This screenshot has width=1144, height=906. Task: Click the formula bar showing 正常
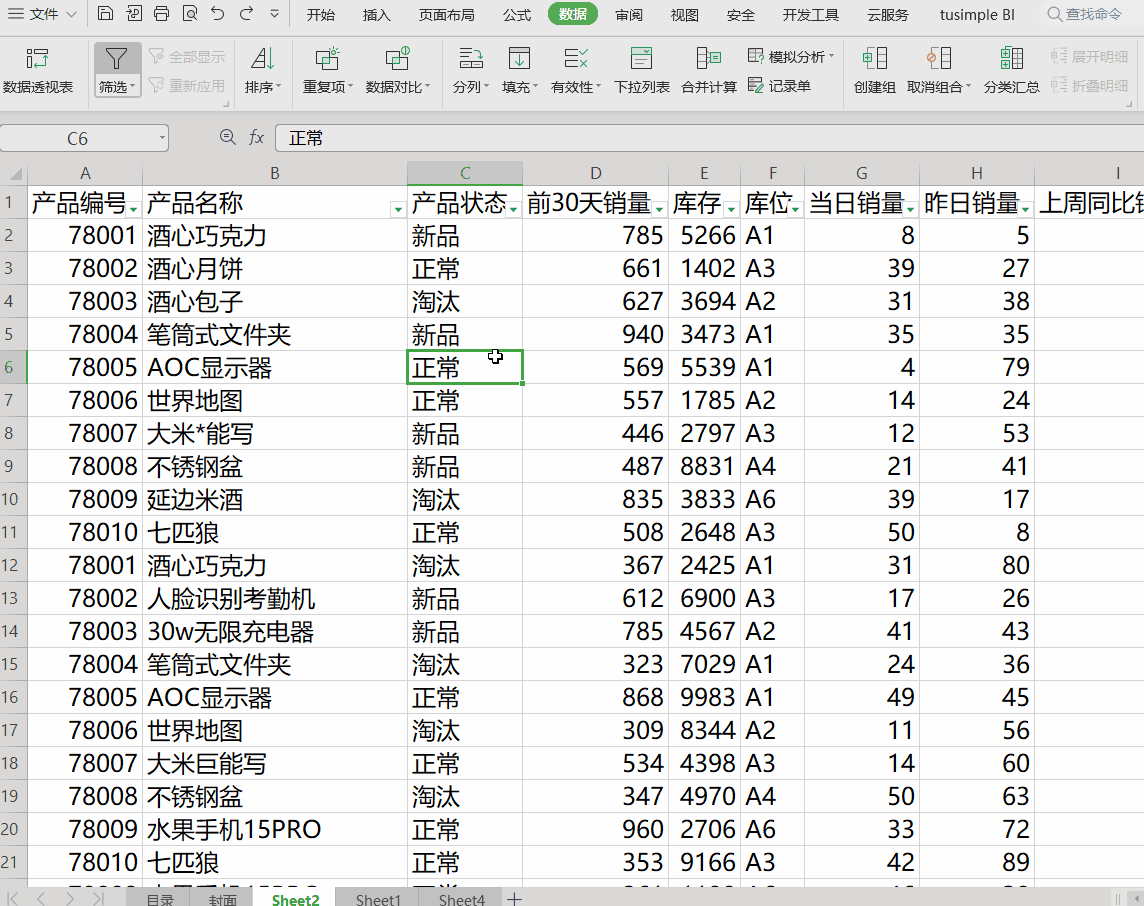click(709, 138)
